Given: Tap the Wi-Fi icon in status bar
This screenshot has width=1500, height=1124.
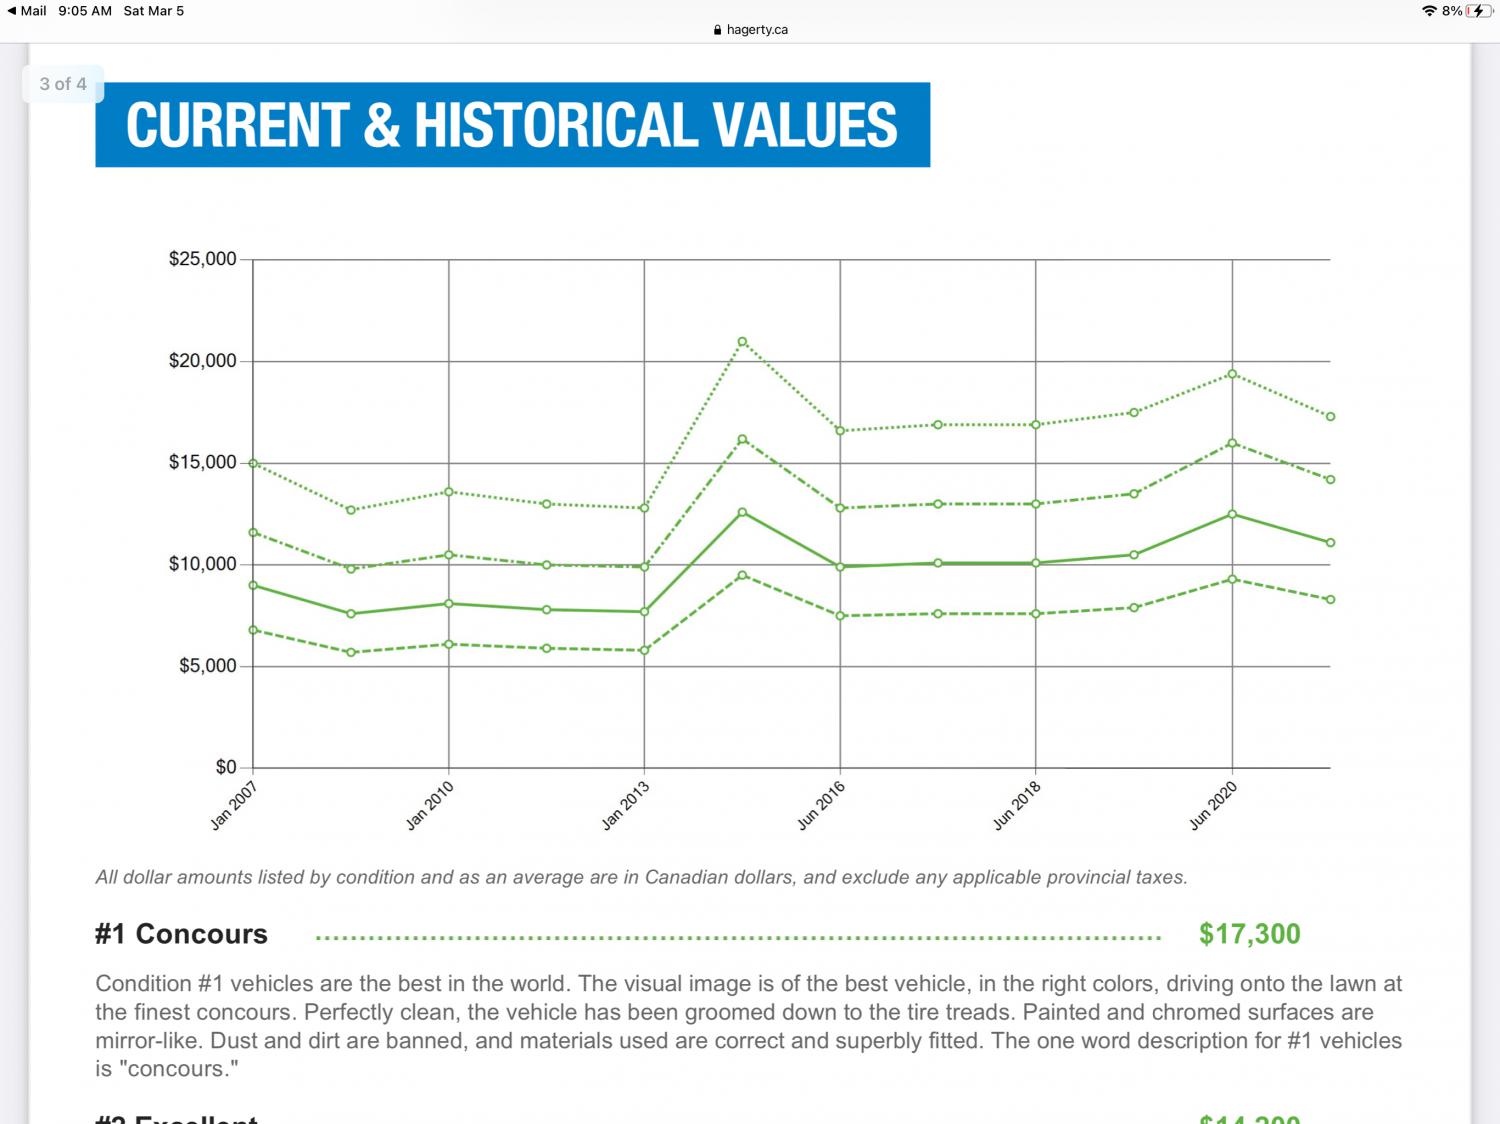Looking at the screenshot, I should [1429, 11].
